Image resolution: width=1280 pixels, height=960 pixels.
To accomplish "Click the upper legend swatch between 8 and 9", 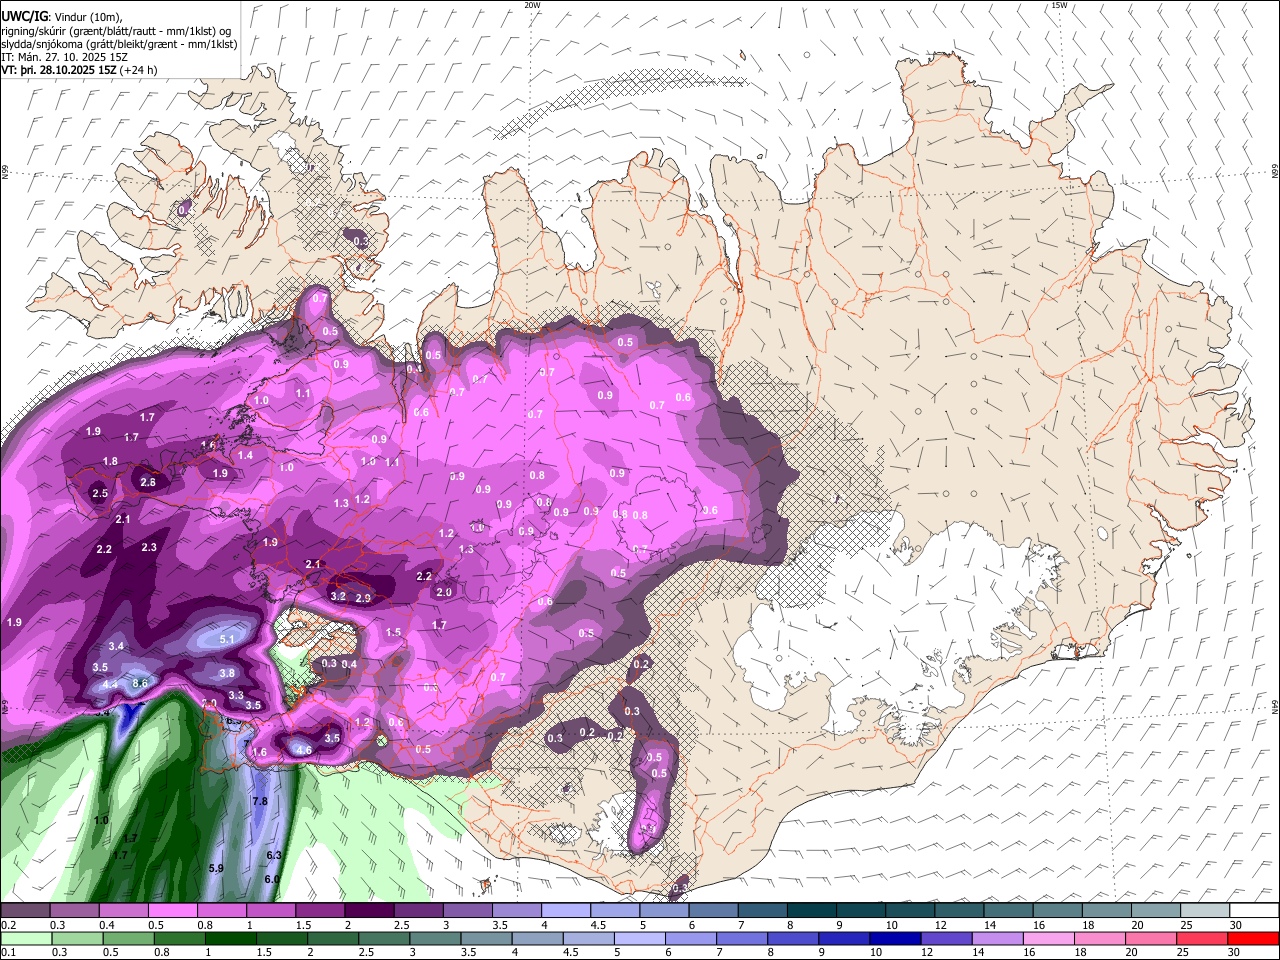I will point(811,911).
